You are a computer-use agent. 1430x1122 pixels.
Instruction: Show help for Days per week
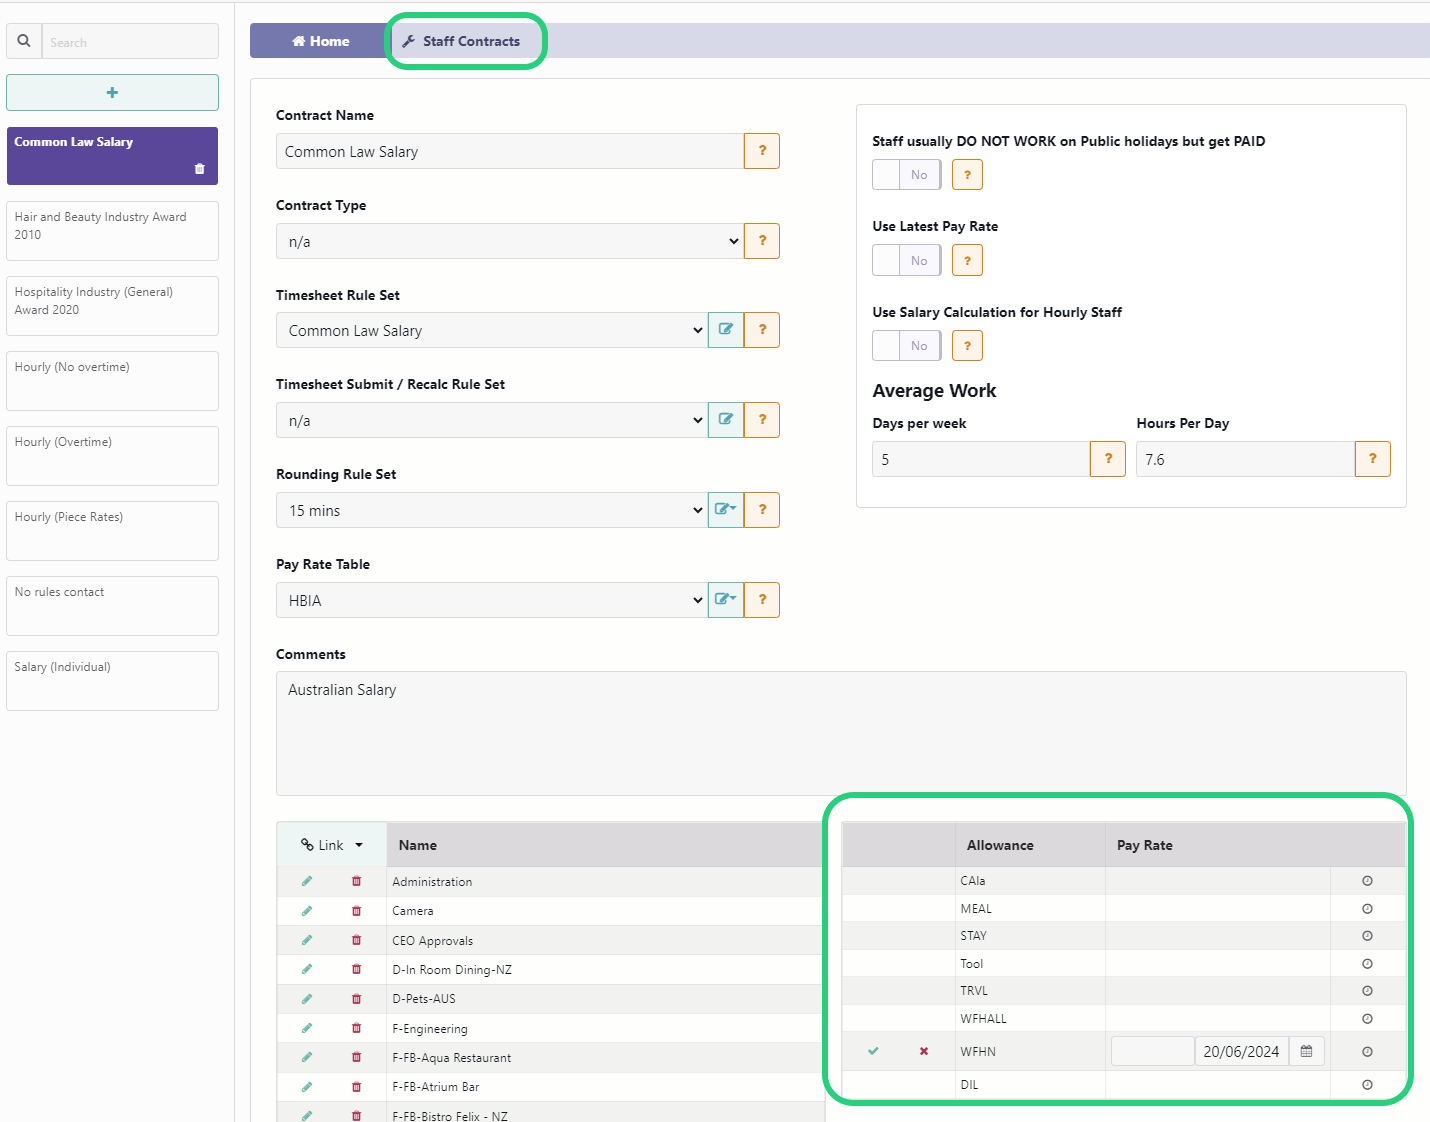1108,459
